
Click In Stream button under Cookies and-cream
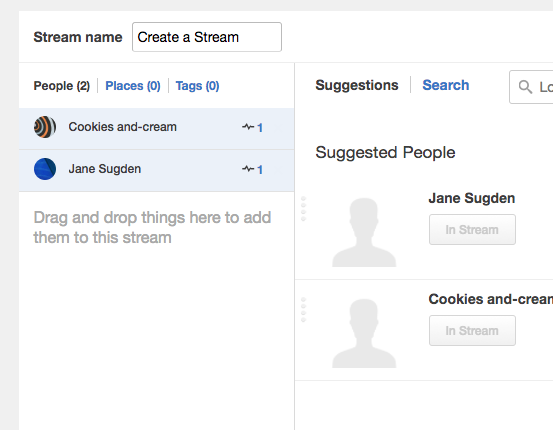(x=472, y=331)
